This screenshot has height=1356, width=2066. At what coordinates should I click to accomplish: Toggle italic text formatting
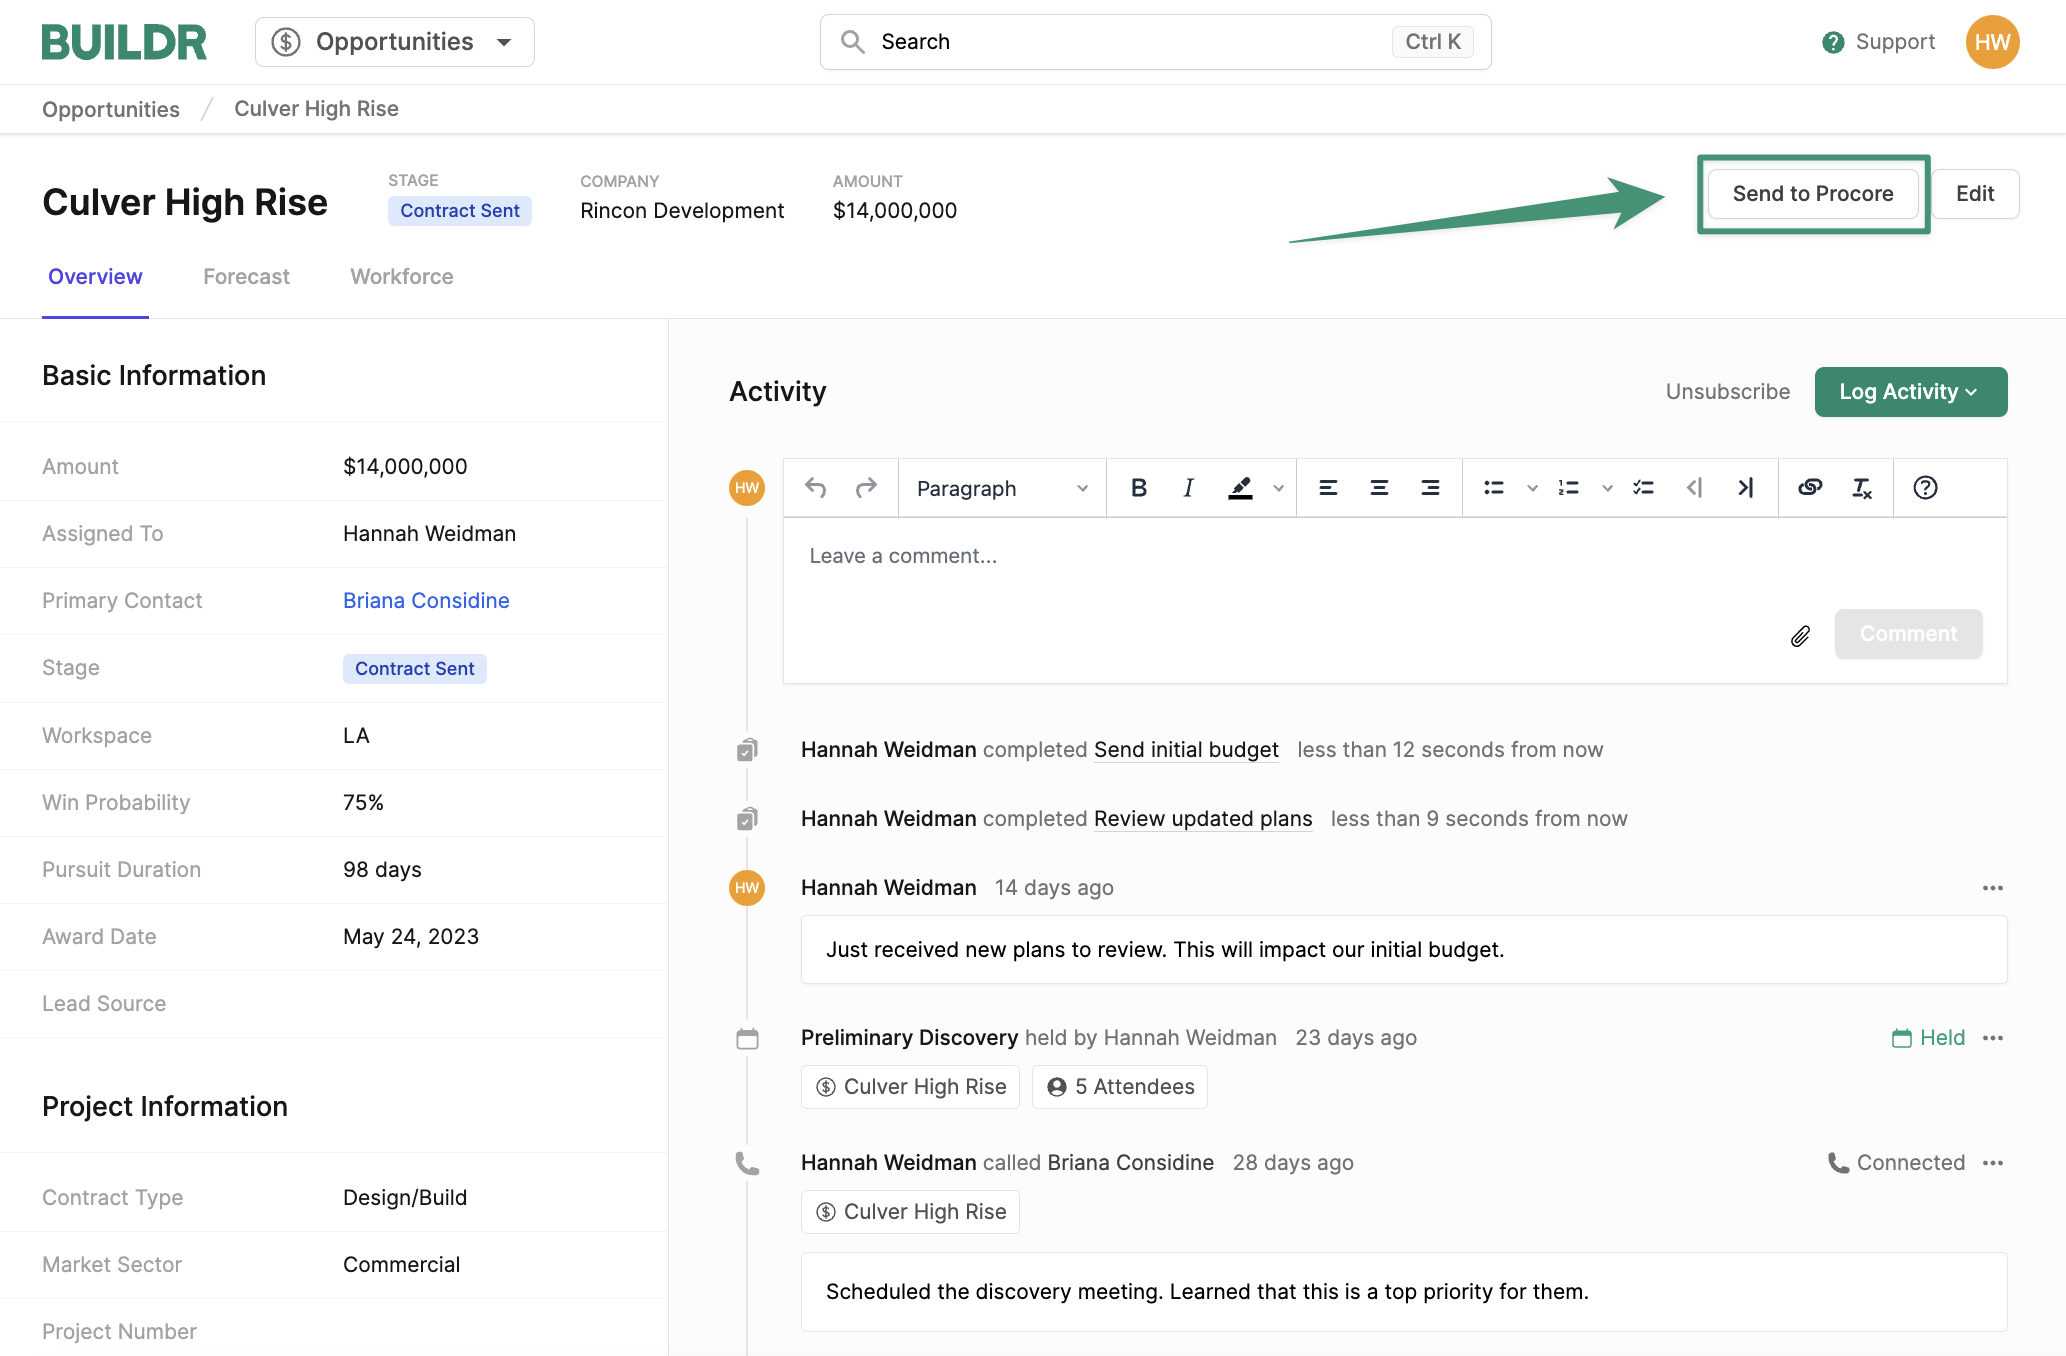point(1188,488)
